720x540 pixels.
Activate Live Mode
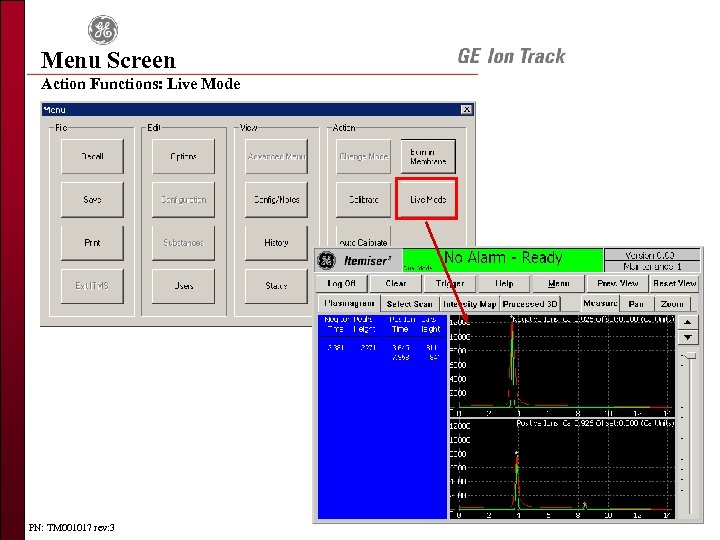tap(427, 199)
